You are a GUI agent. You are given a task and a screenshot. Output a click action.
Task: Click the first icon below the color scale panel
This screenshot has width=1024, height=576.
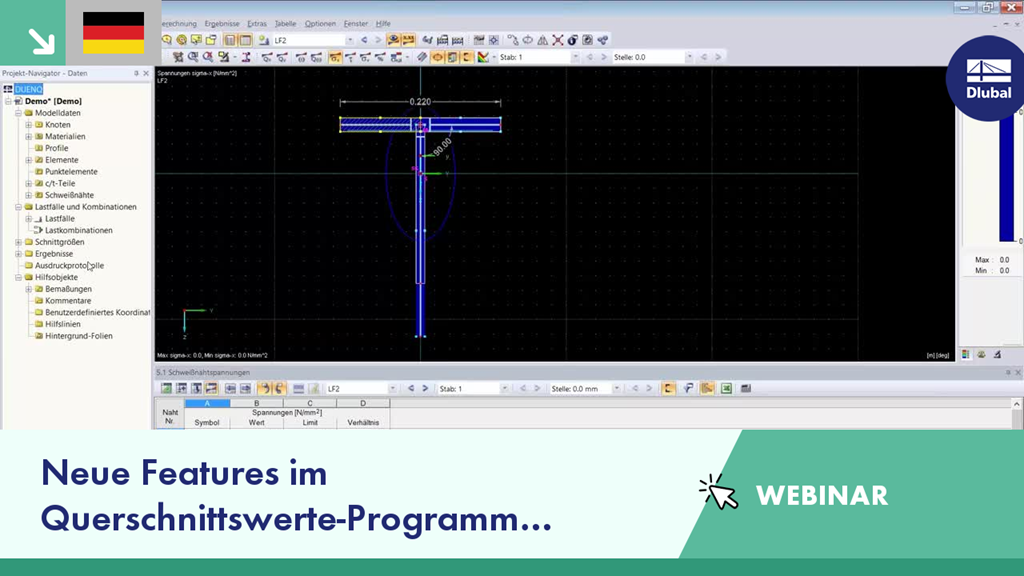tap(966, 355)
